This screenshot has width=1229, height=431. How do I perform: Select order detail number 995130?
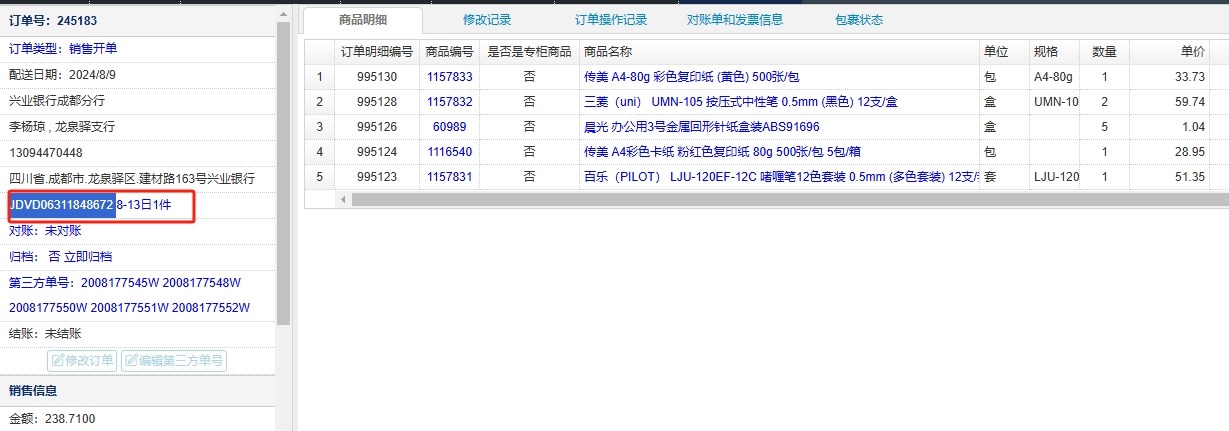coord(377,77)
